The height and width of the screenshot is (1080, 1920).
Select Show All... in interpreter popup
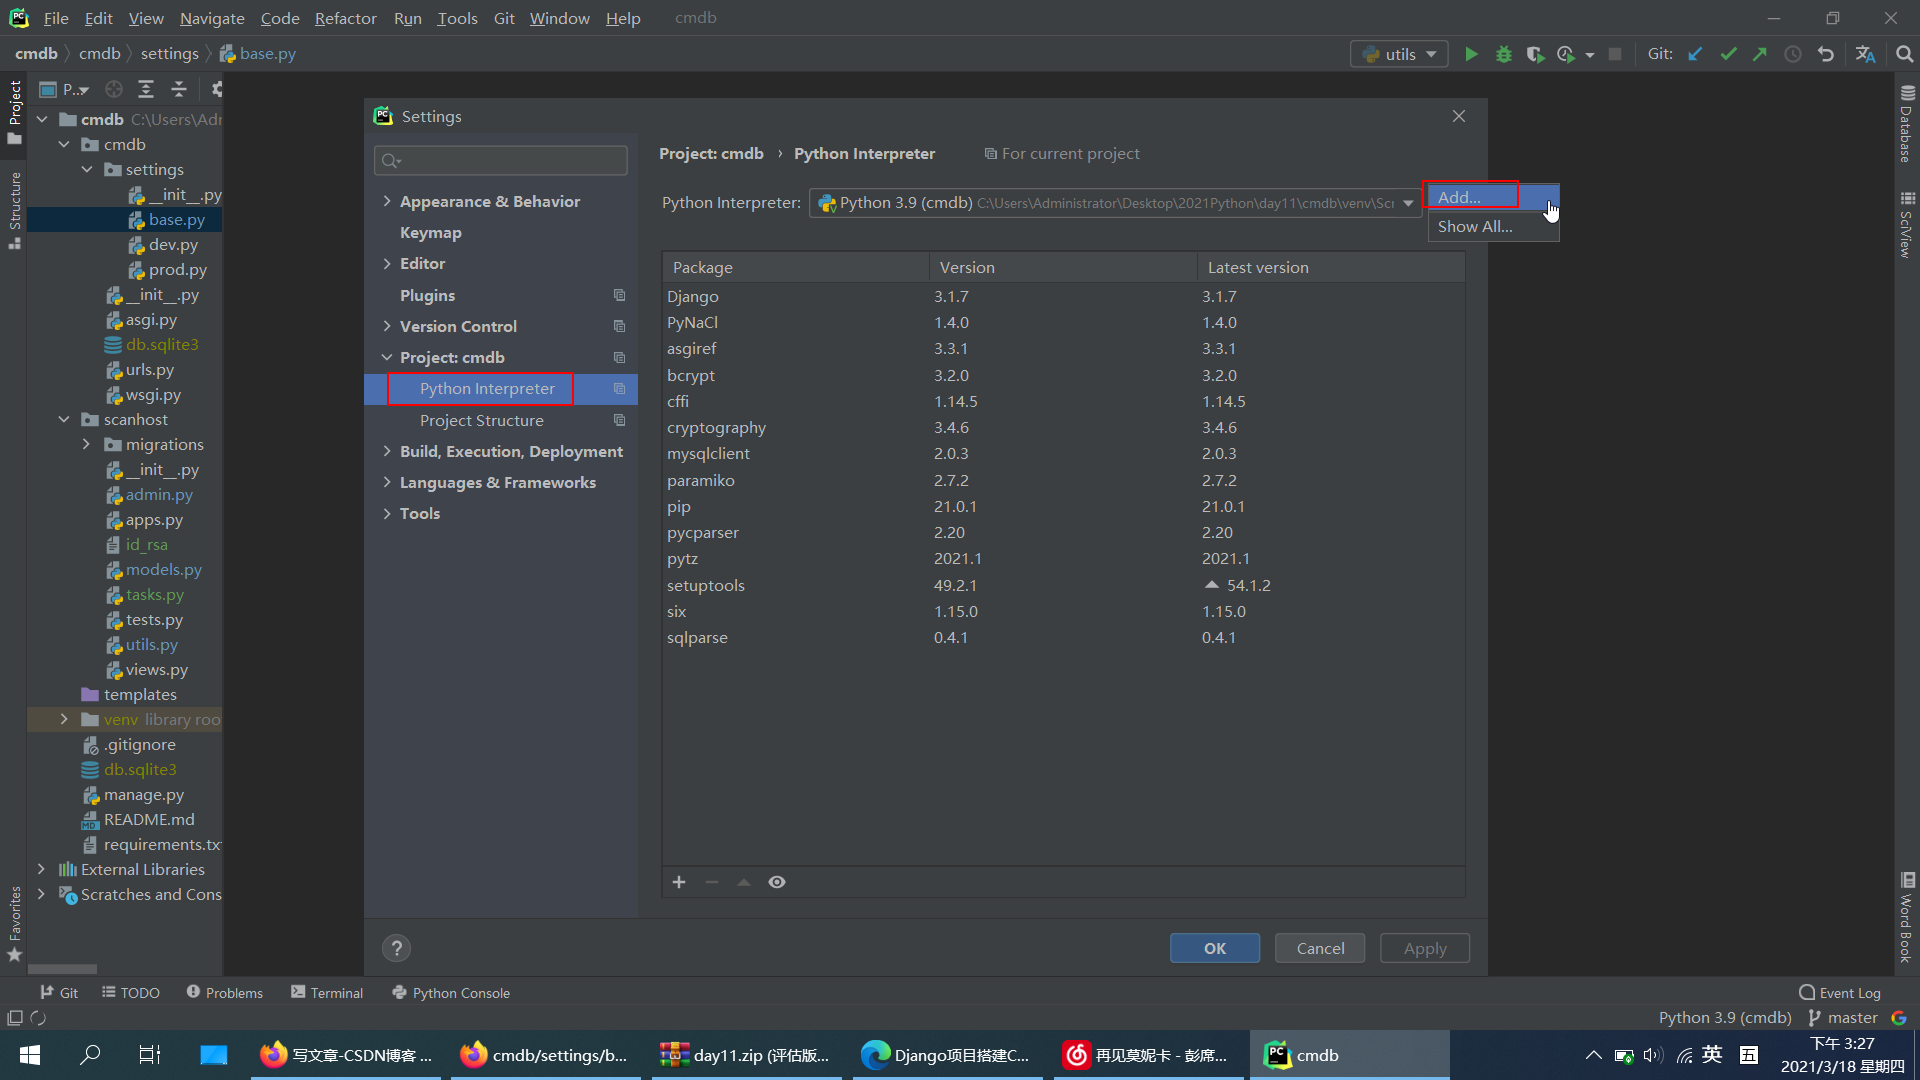coord(1475,227)
